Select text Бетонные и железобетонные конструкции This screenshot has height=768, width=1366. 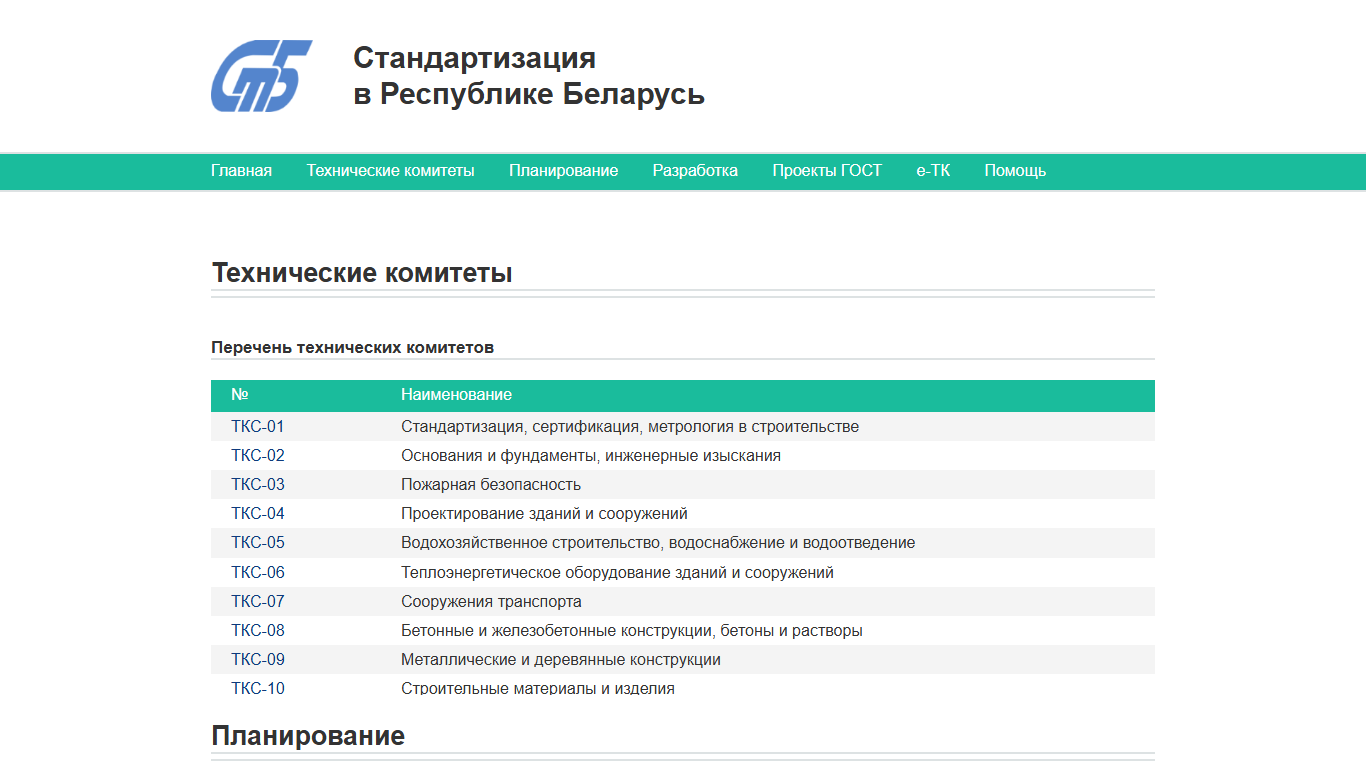[557, 630]
